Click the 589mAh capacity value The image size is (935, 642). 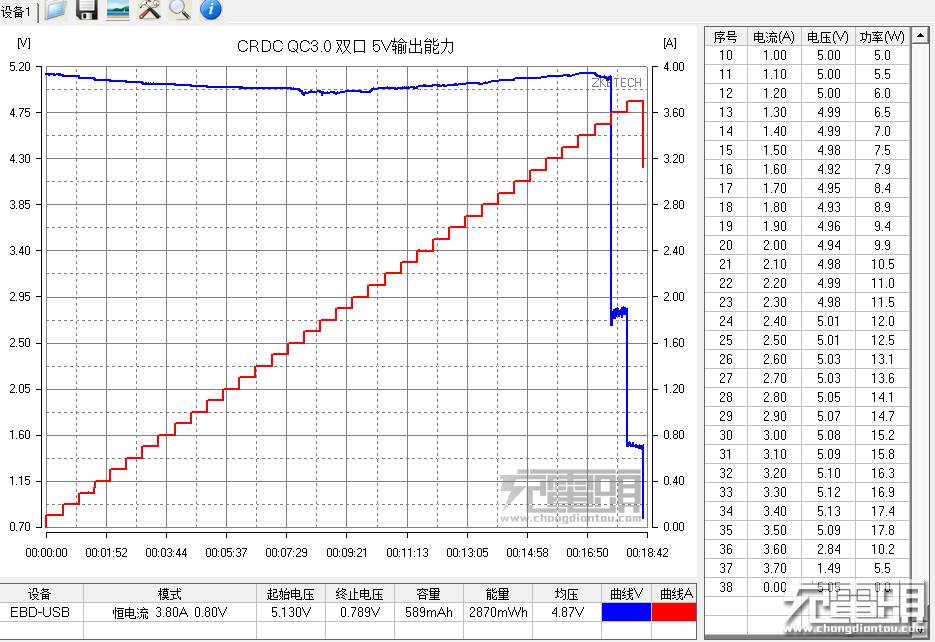(428, 612)
